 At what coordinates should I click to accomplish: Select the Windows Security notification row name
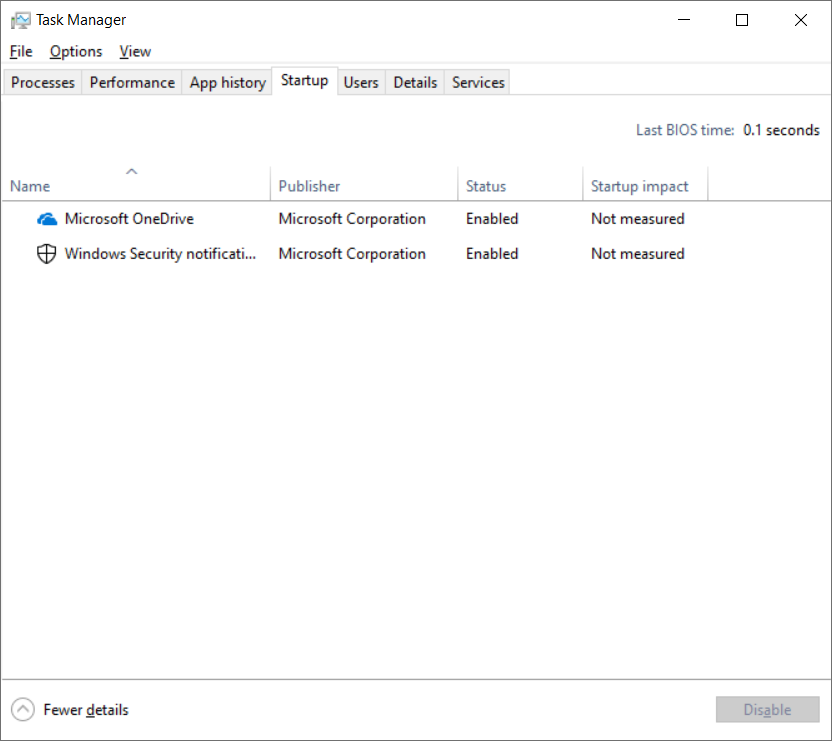pyautogui.click(x=160, y=254)
